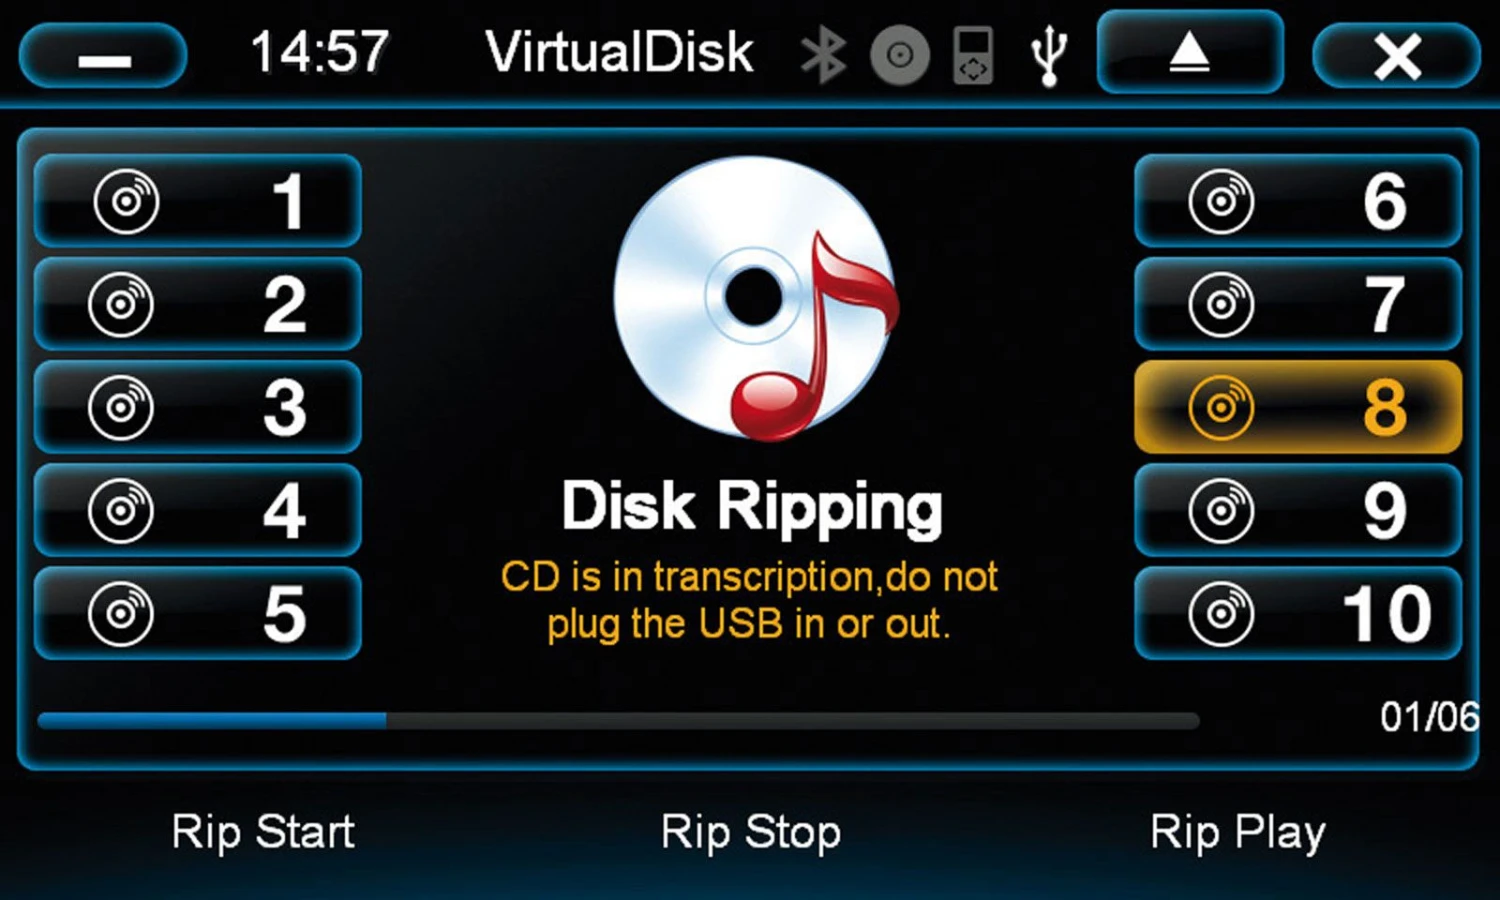The height and width of the screenshot is (900, 1500).
Task: Select virtual disk slot 7
Action: tap(1298, 305)
